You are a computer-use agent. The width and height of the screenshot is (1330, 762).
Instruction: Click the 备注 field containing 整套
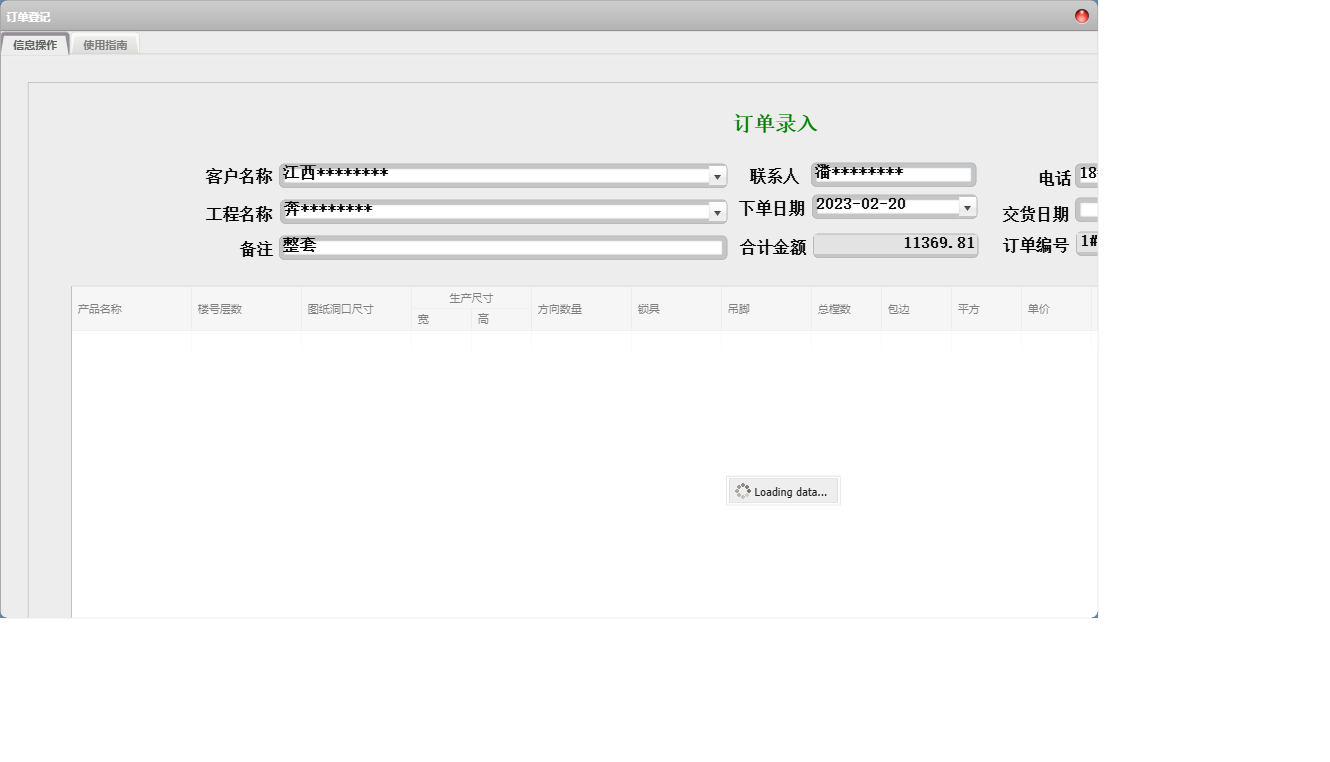[x=500, y=245]
